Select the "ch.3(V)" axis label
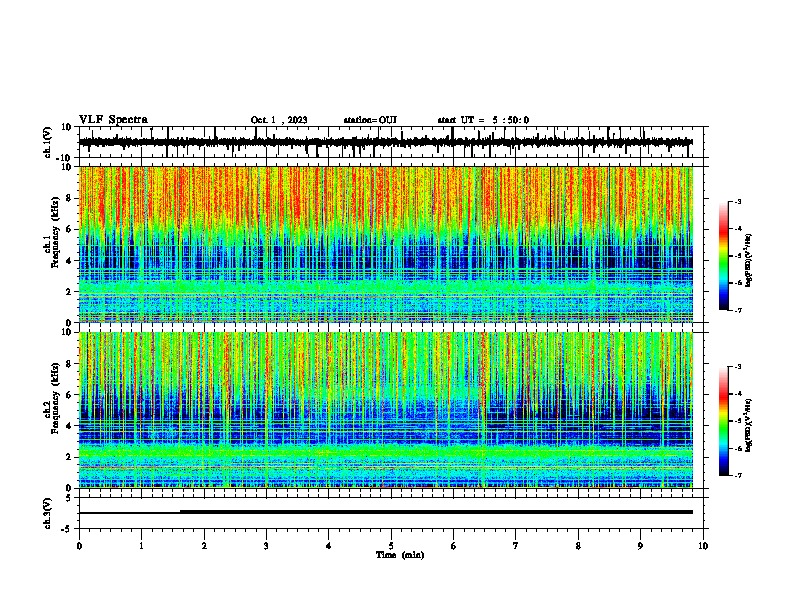 [48, 514]
